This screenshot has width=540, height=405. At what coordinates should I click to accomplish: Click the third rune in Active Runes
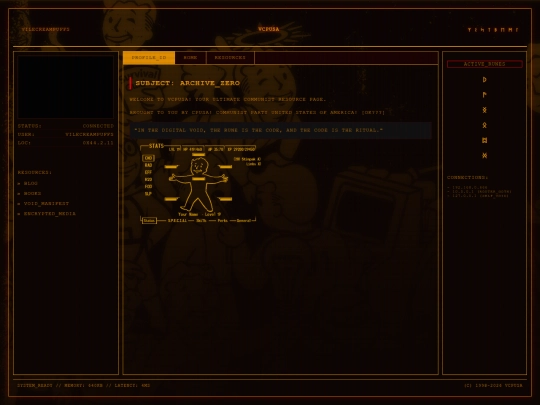pos(485,110)
